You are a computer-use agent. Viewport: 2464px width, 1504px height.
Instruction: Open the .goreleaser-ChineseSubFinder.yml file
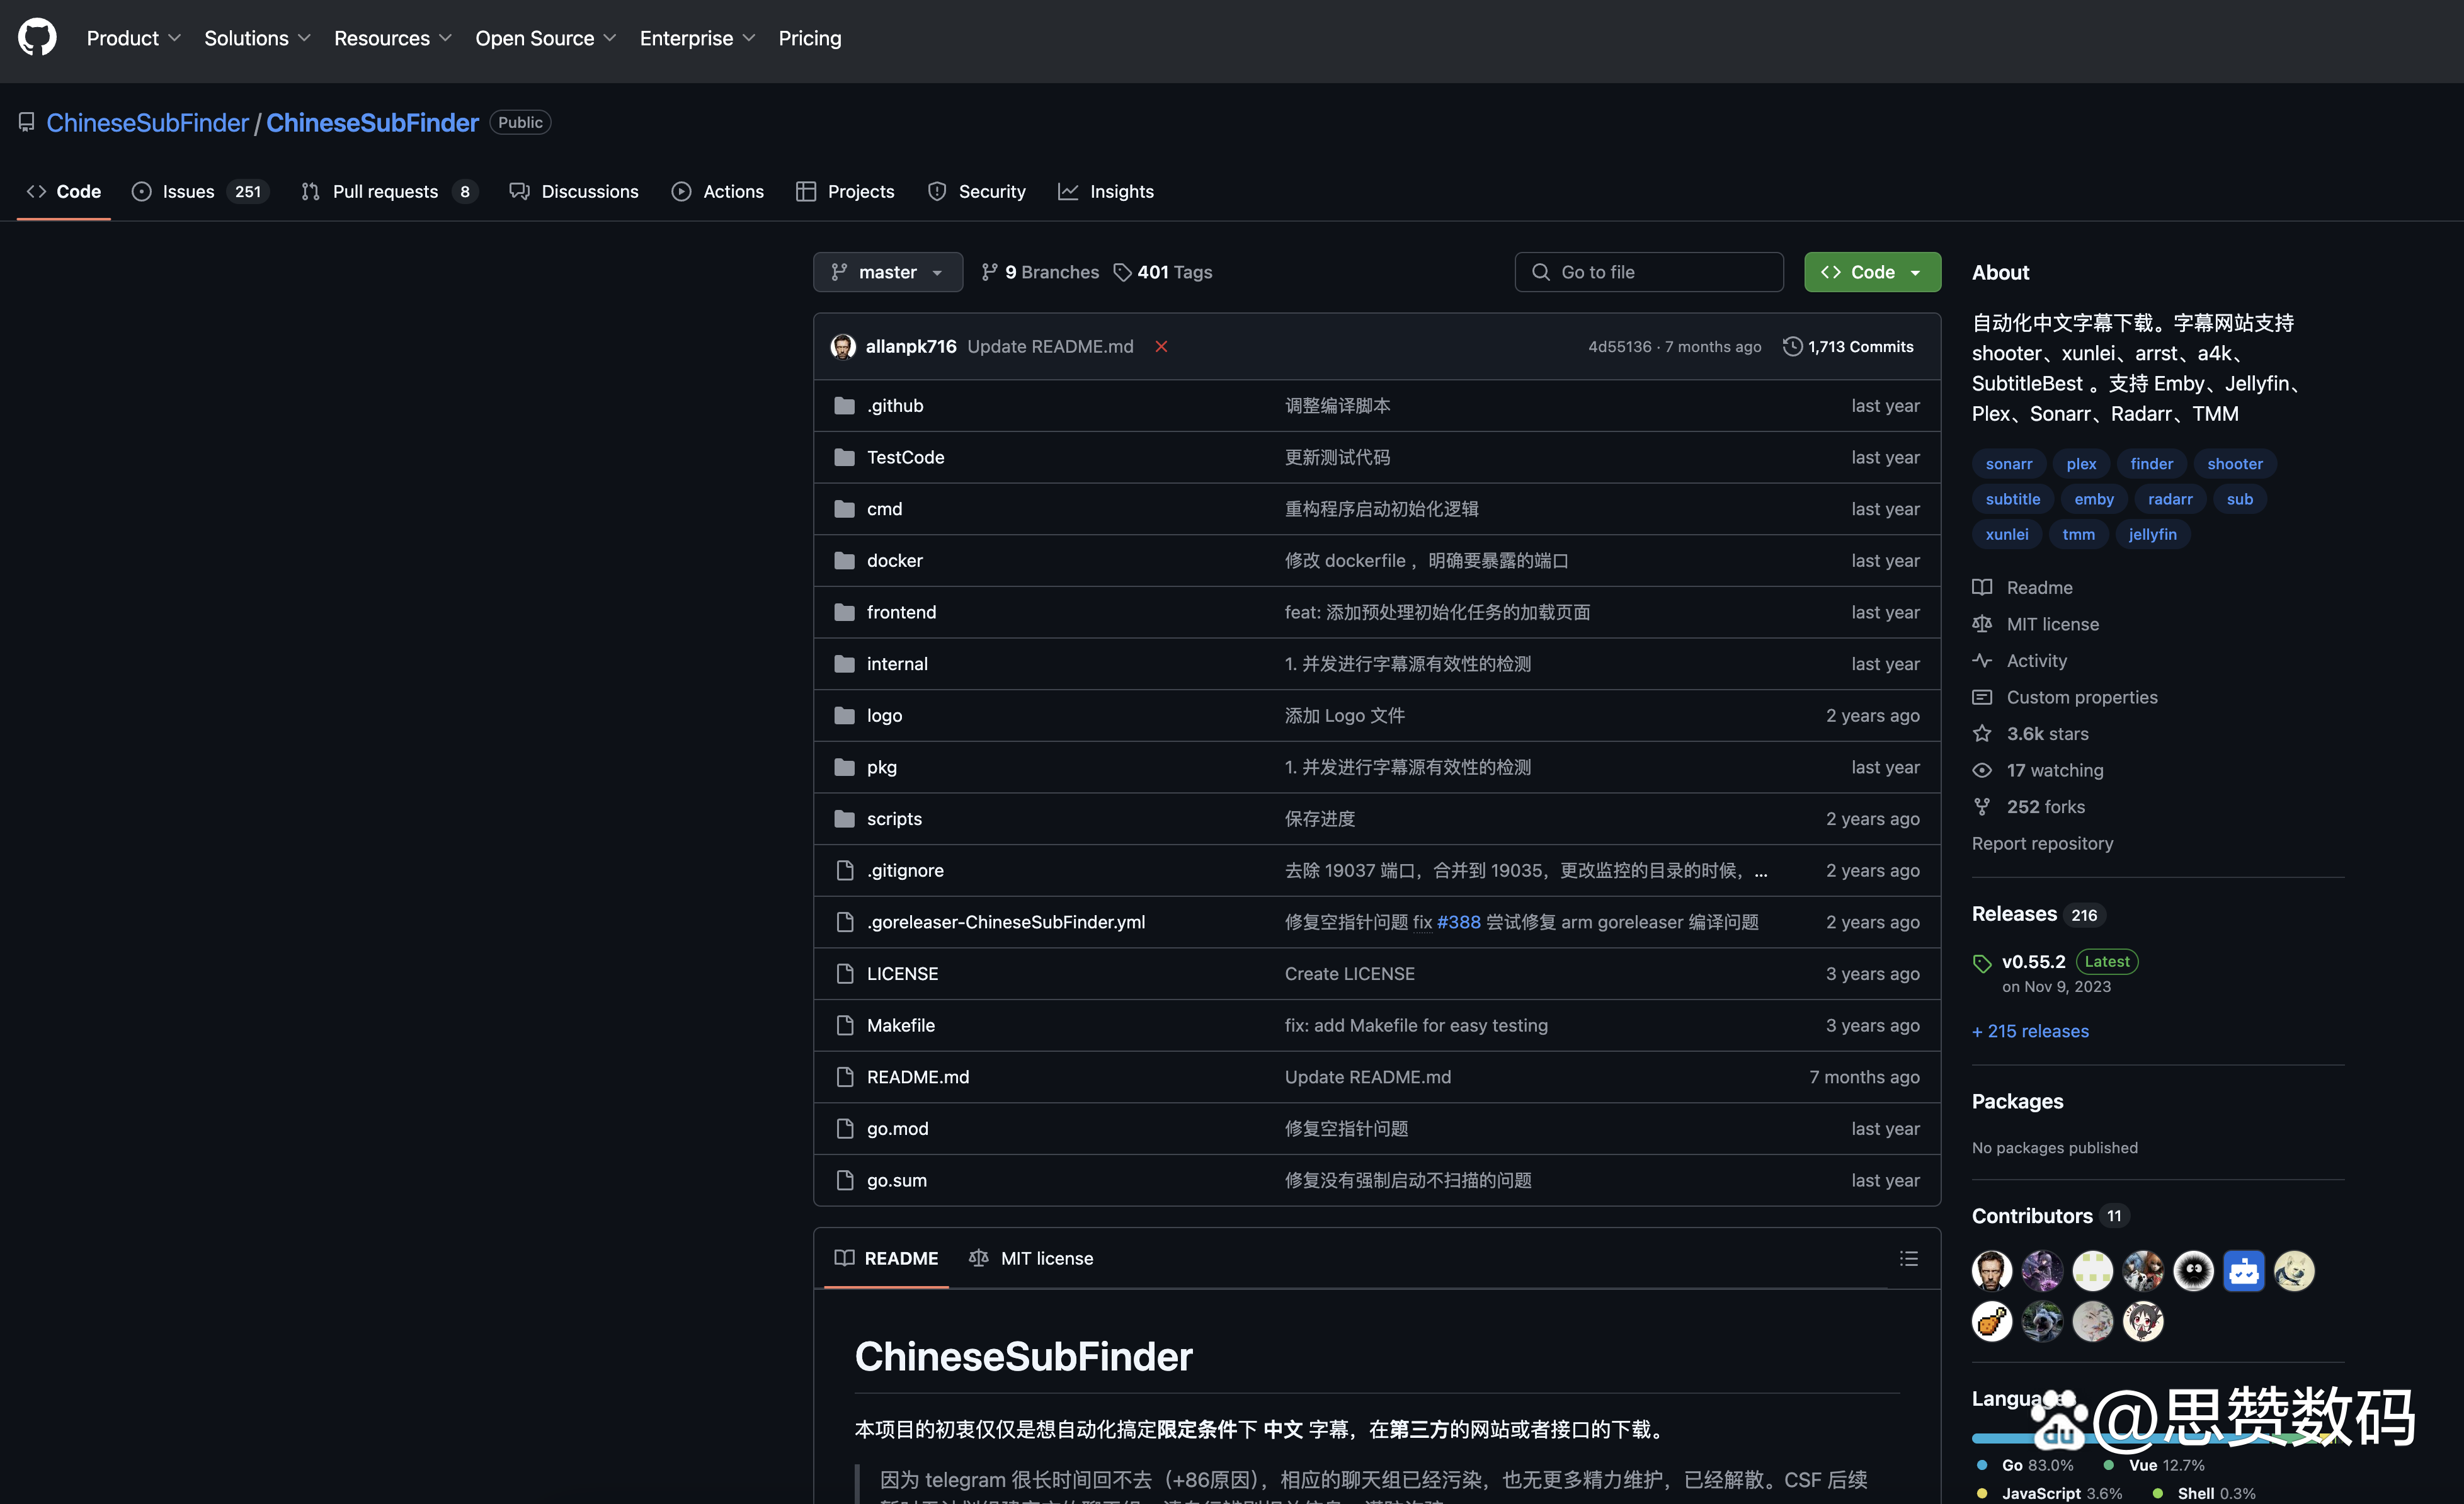(1005, 922)
